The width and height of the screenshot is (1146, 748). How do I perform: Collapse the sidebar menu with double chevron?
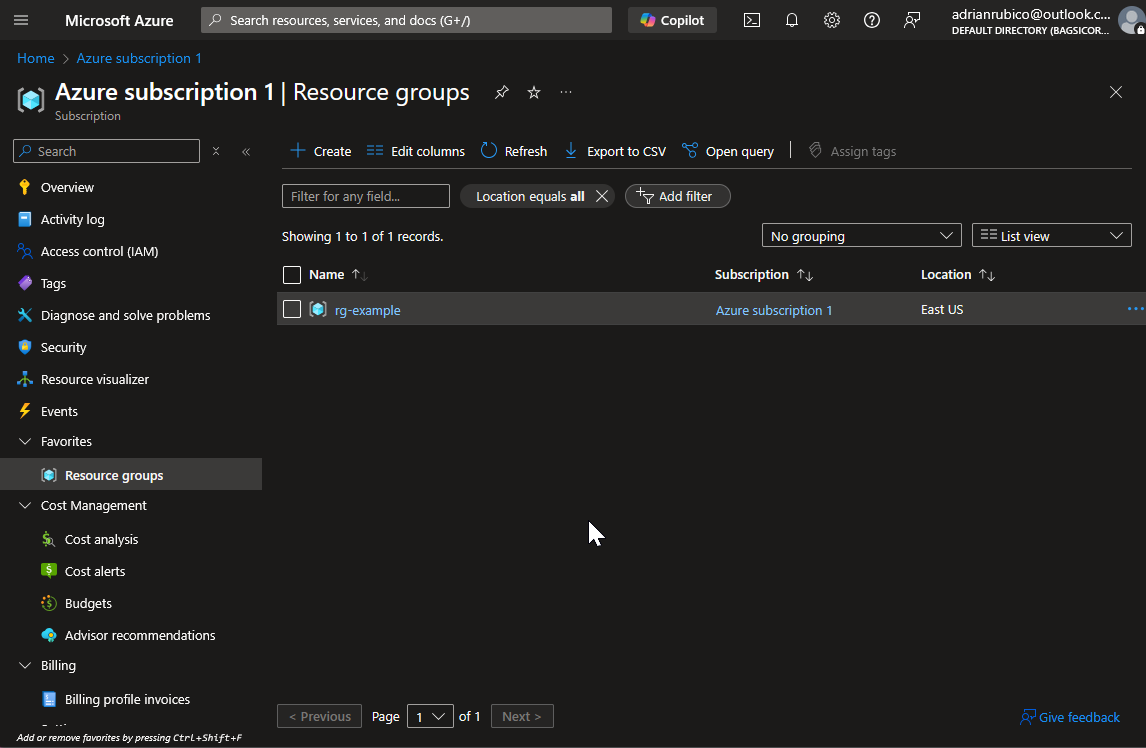[x=246, y=151]
